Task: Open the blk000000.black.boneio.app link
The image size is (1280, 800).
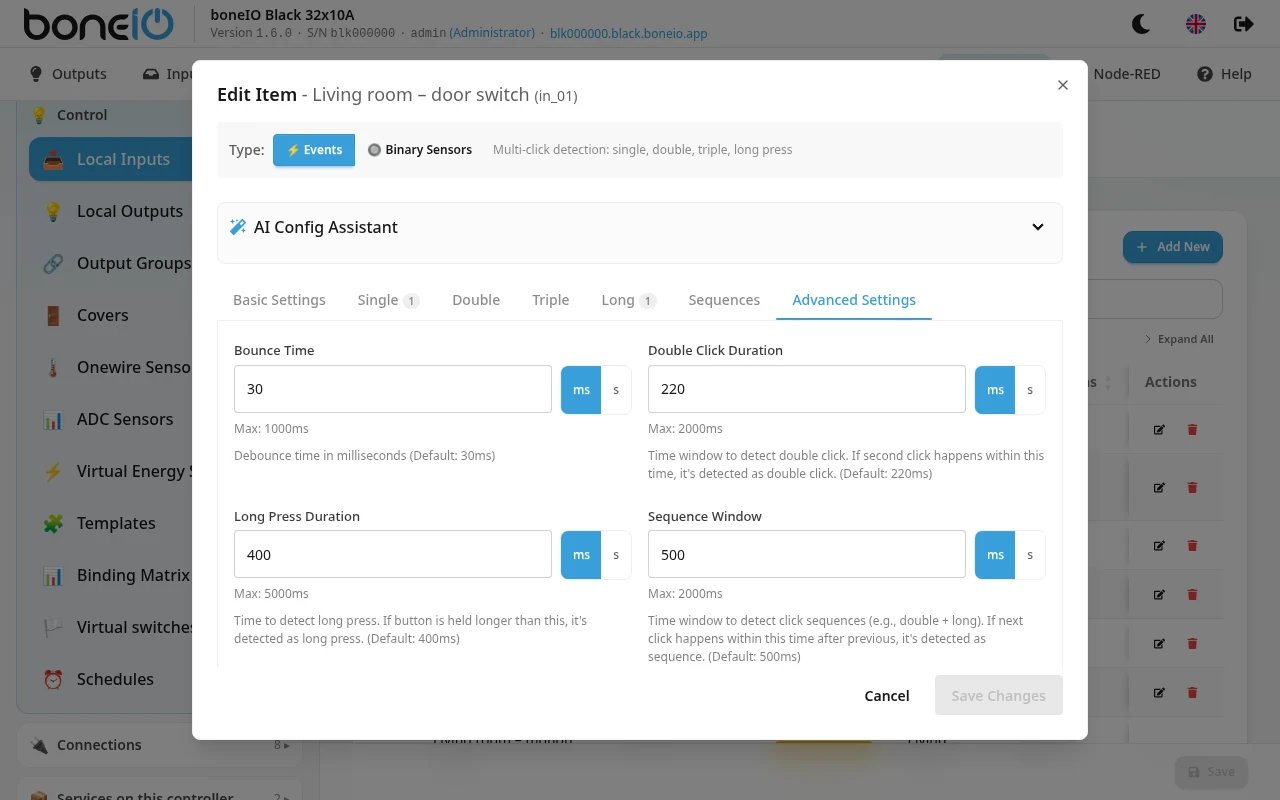Action: coord(629,33)
